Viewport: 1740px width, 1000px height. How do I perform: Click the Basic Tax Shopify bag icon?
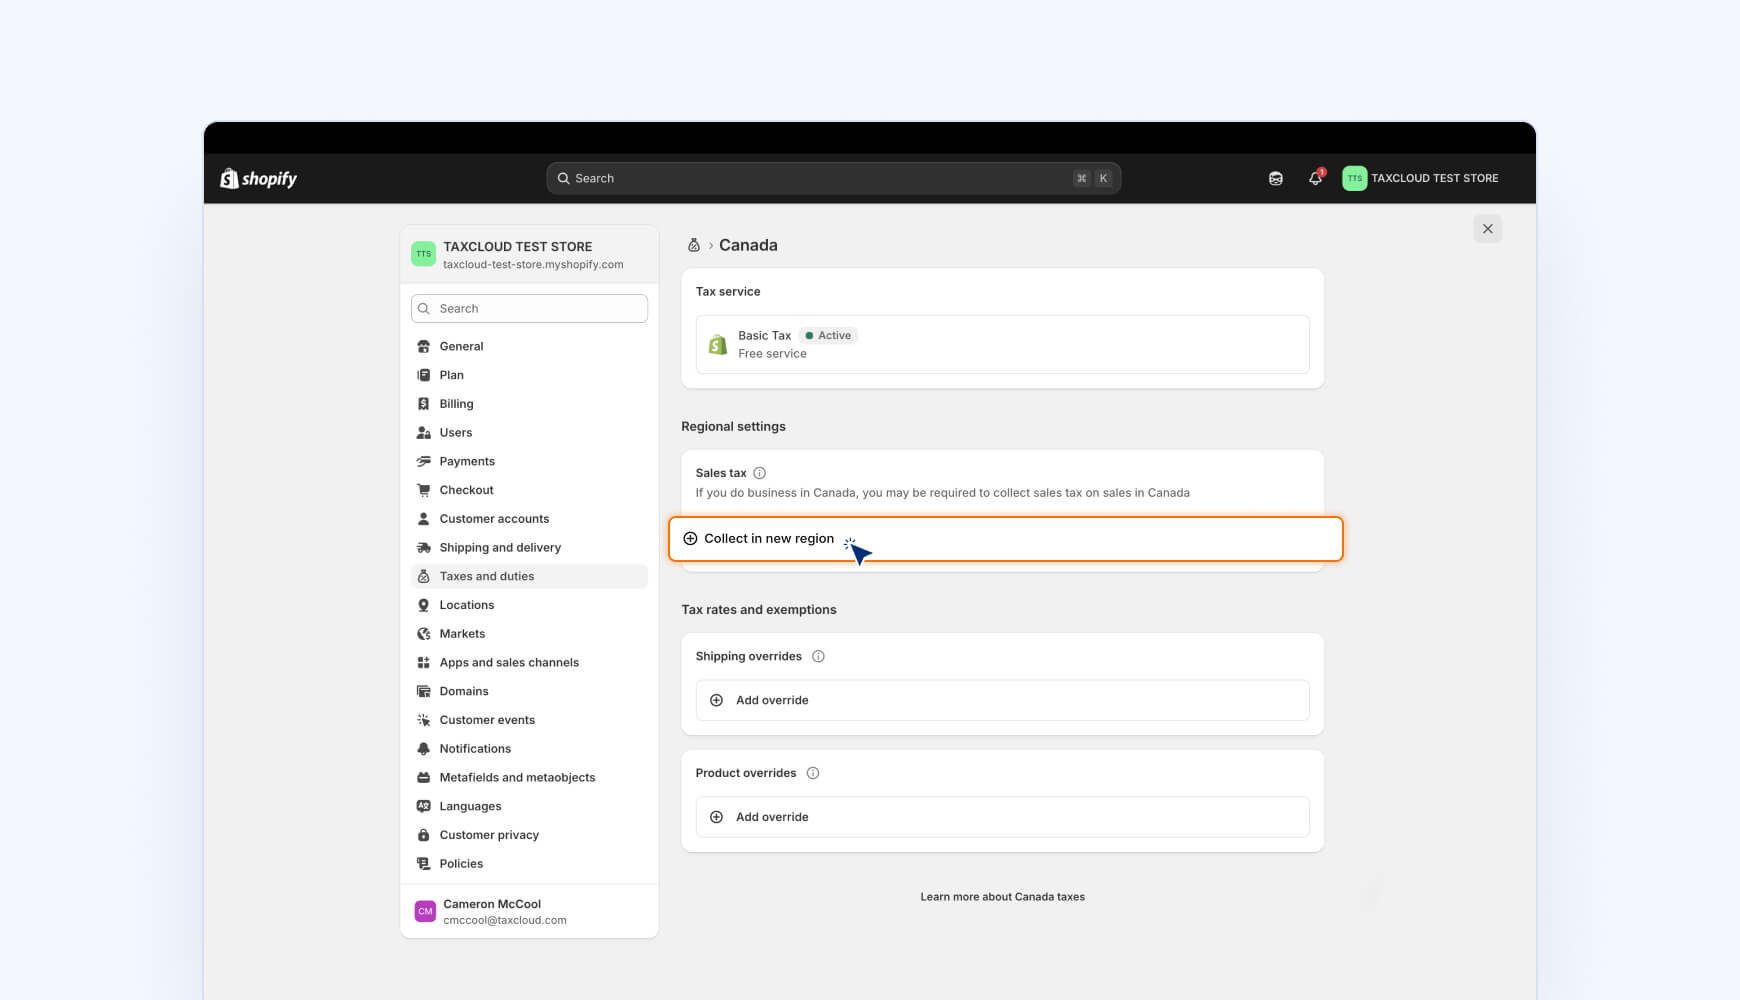pos(717,345)
